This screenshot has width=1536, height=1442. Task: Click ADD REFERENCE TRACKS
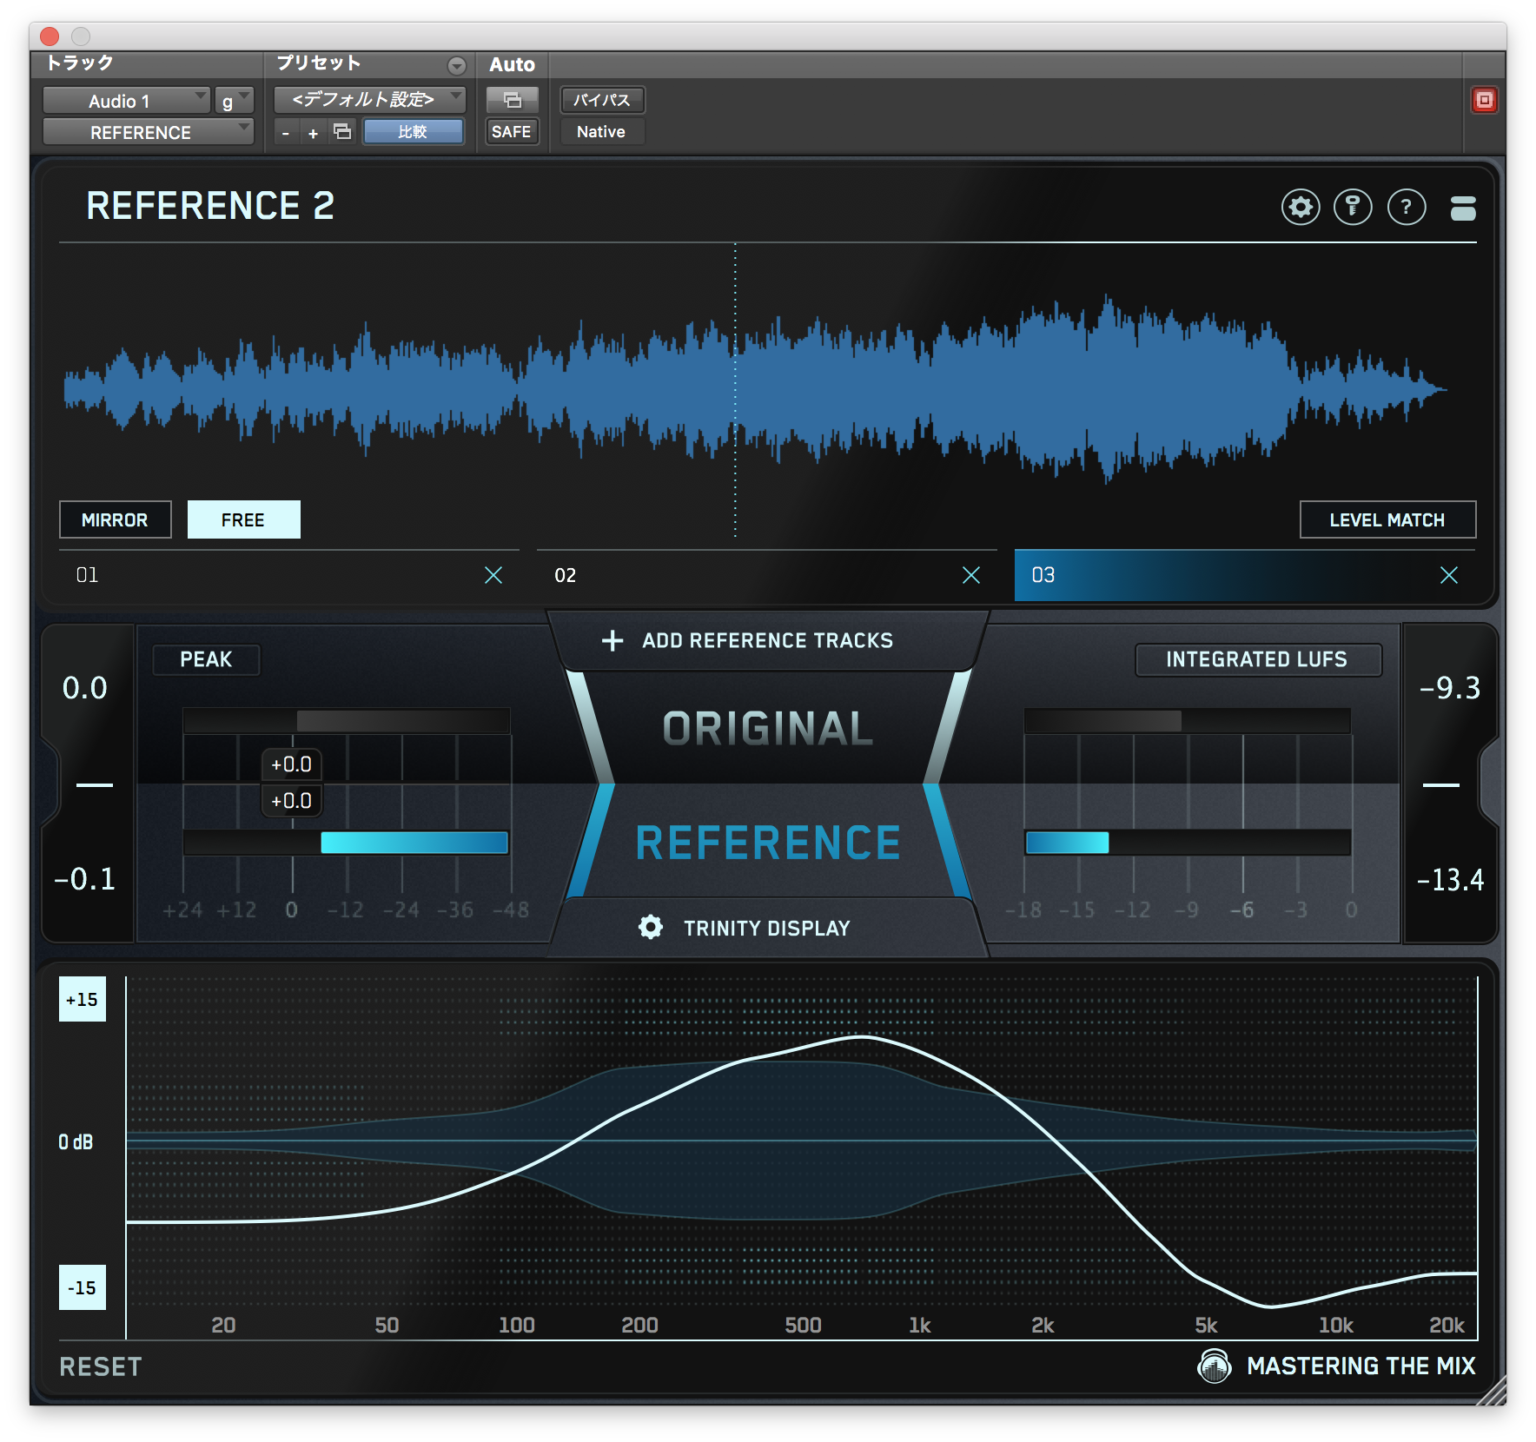tap(766, 640)
